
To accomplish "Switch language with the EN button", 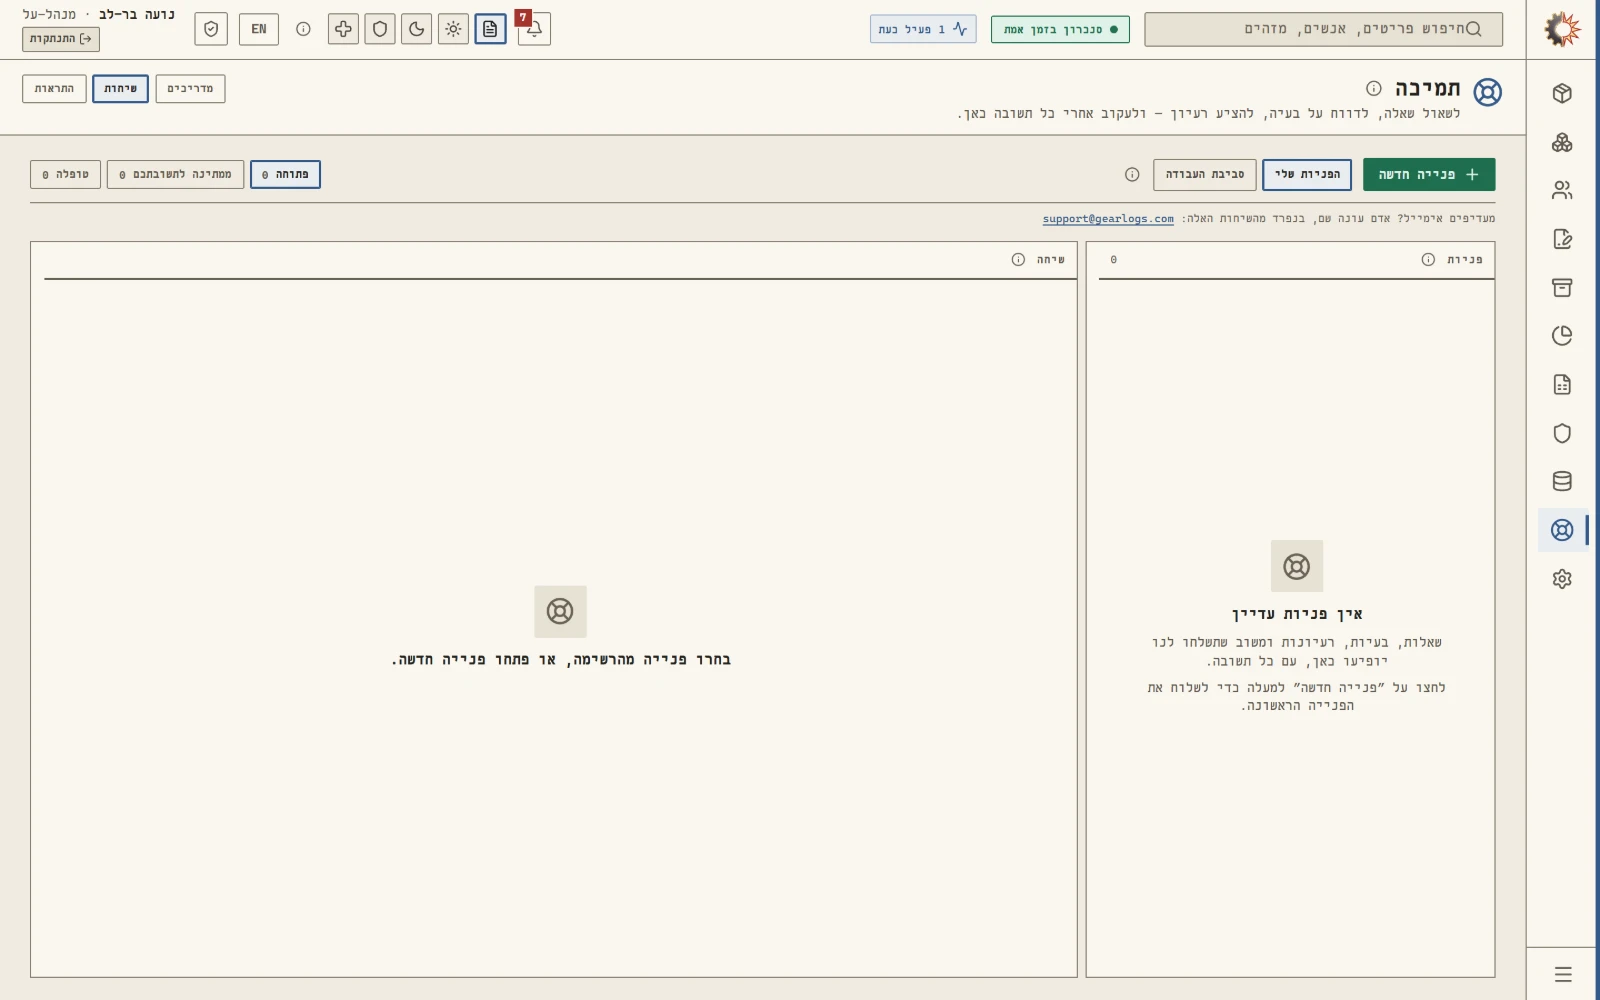I will click(259, 29).
